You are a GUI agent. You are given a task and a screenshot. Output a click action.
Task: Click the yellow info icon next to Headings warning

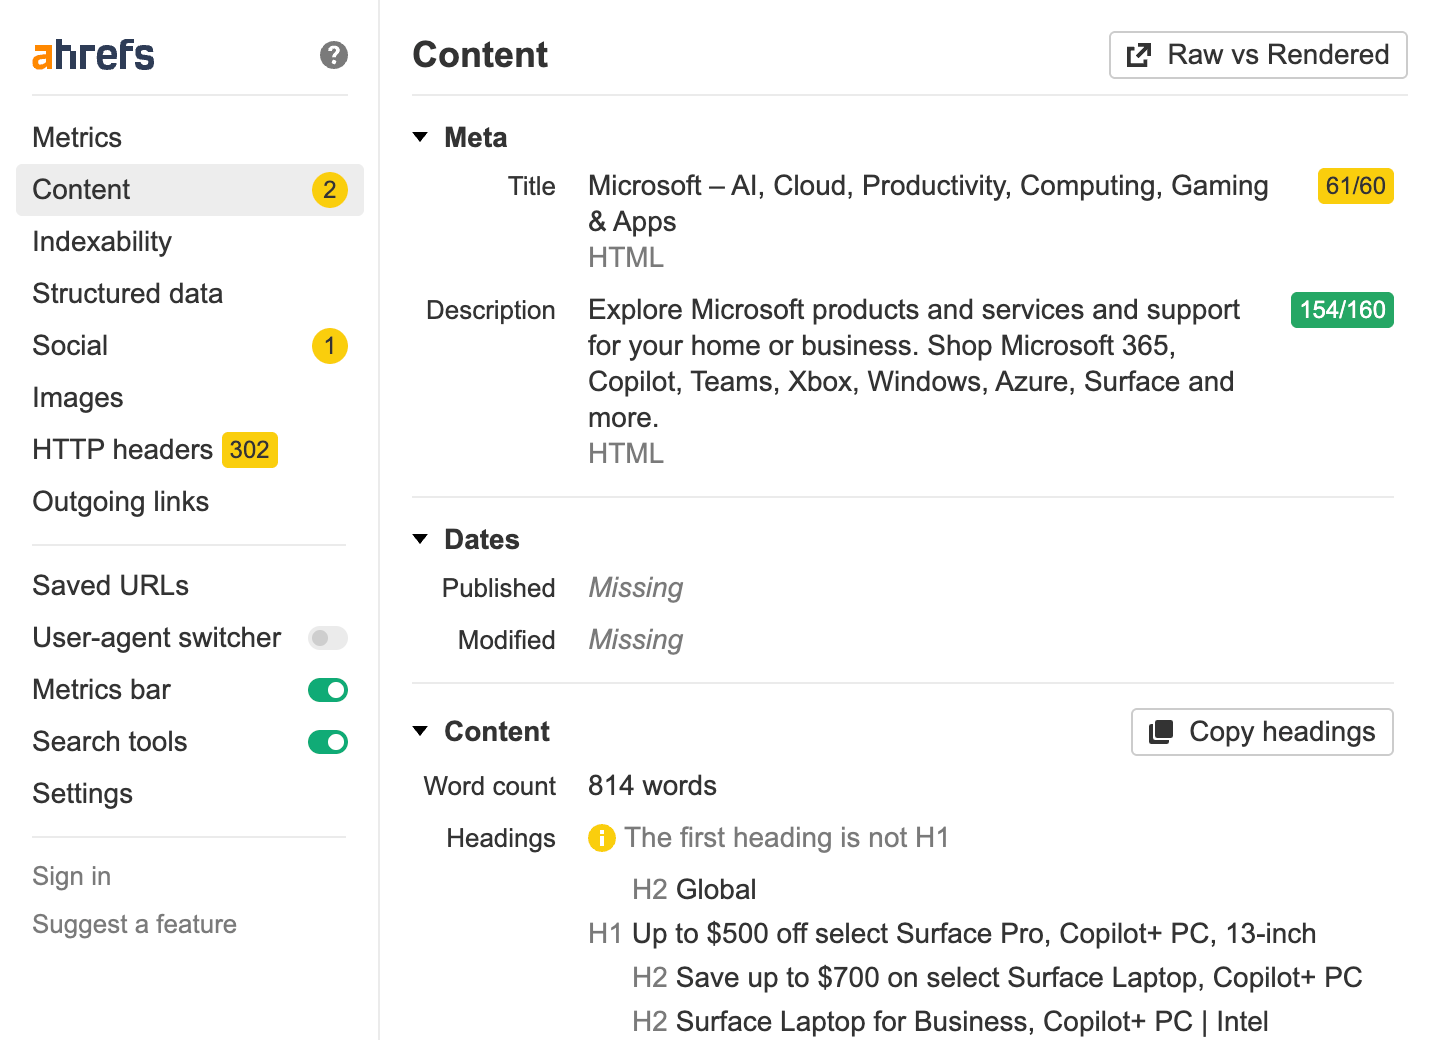tap(601, 838)
